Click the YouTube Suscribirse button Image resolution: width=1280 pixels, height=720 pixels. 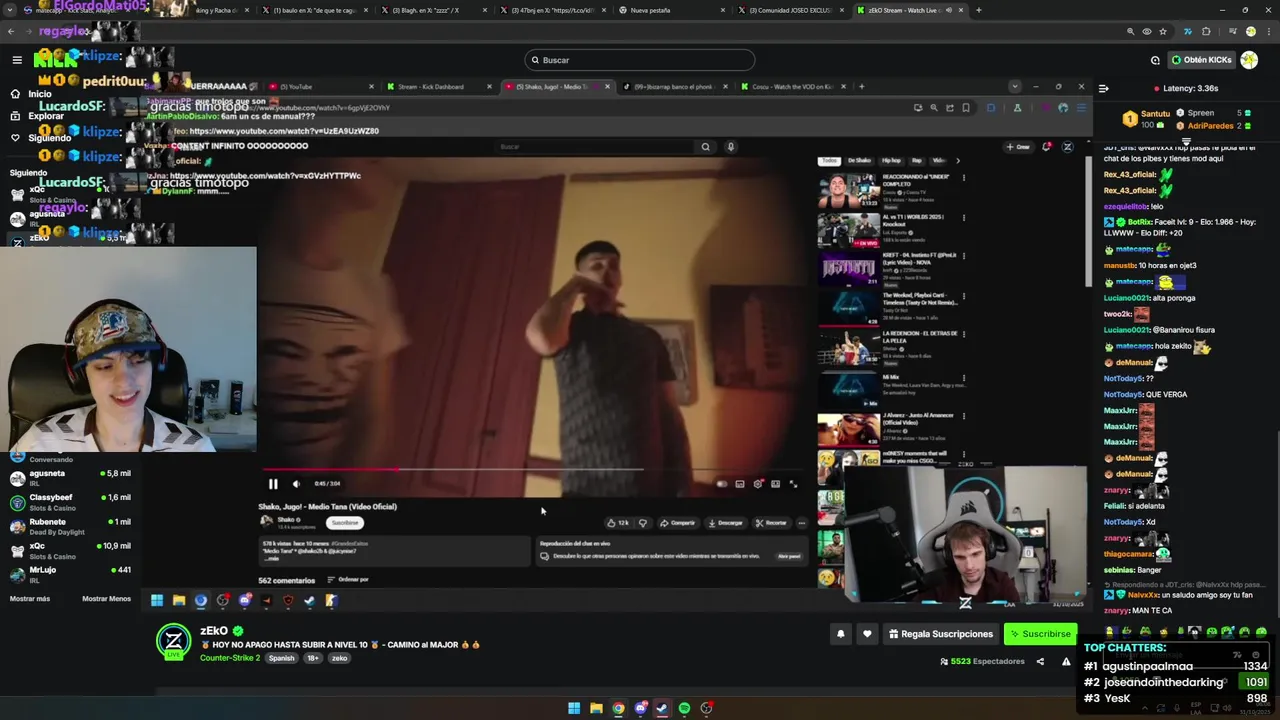pyautogui.click(x=344, y=523)
